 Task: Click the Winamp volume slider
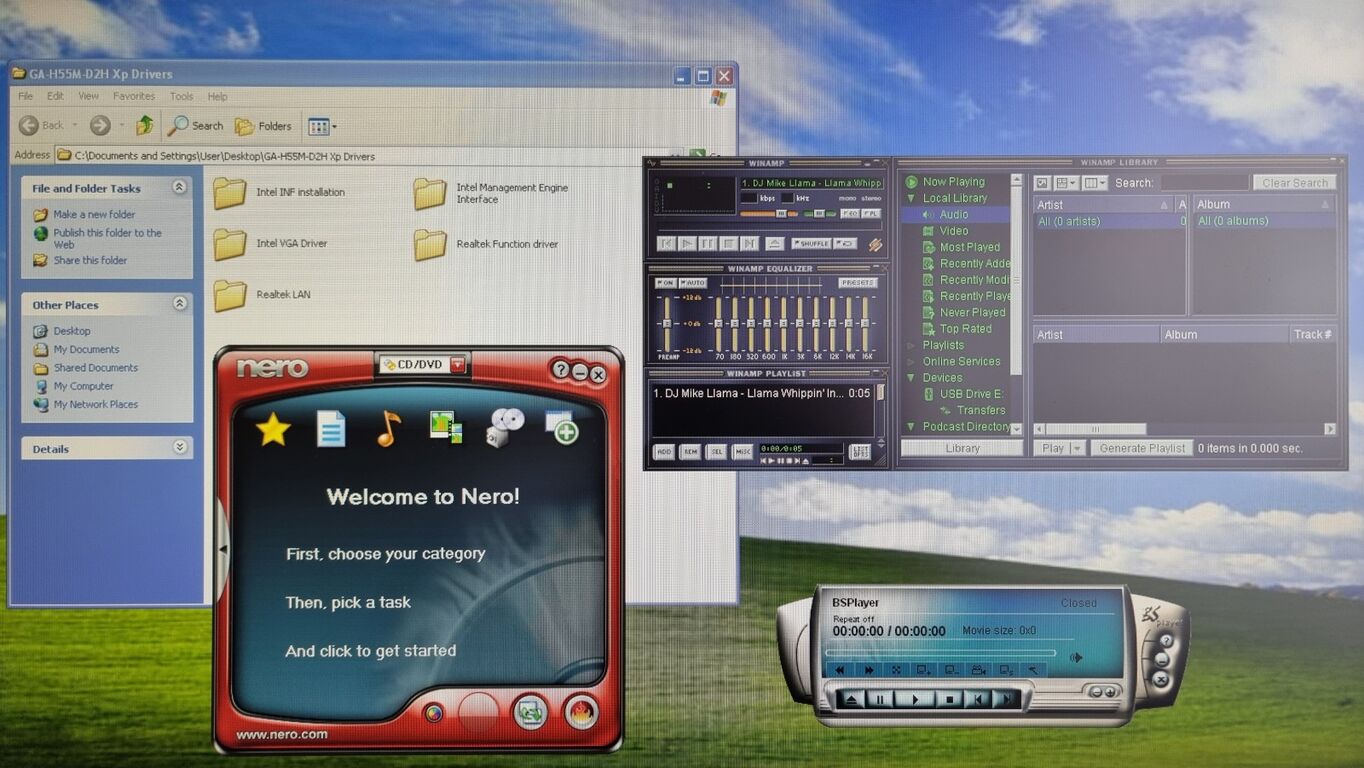point(770,214)
